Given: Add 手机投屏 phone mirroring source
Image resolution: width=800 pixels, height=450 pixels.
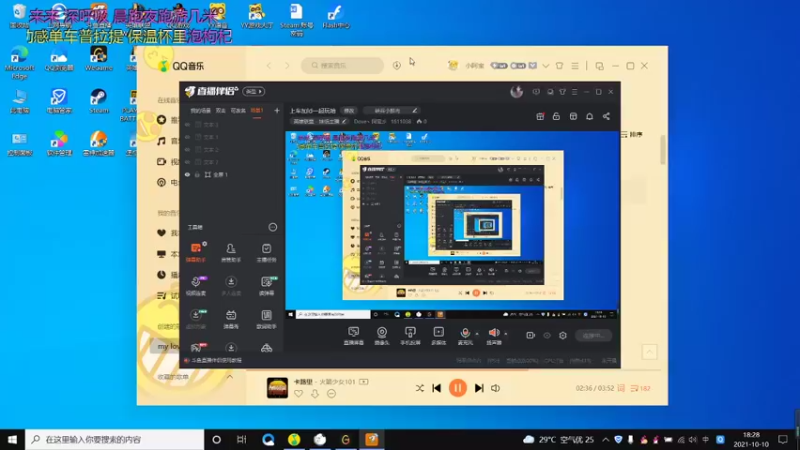Looking at the screenshot, I should coord(410,336).
